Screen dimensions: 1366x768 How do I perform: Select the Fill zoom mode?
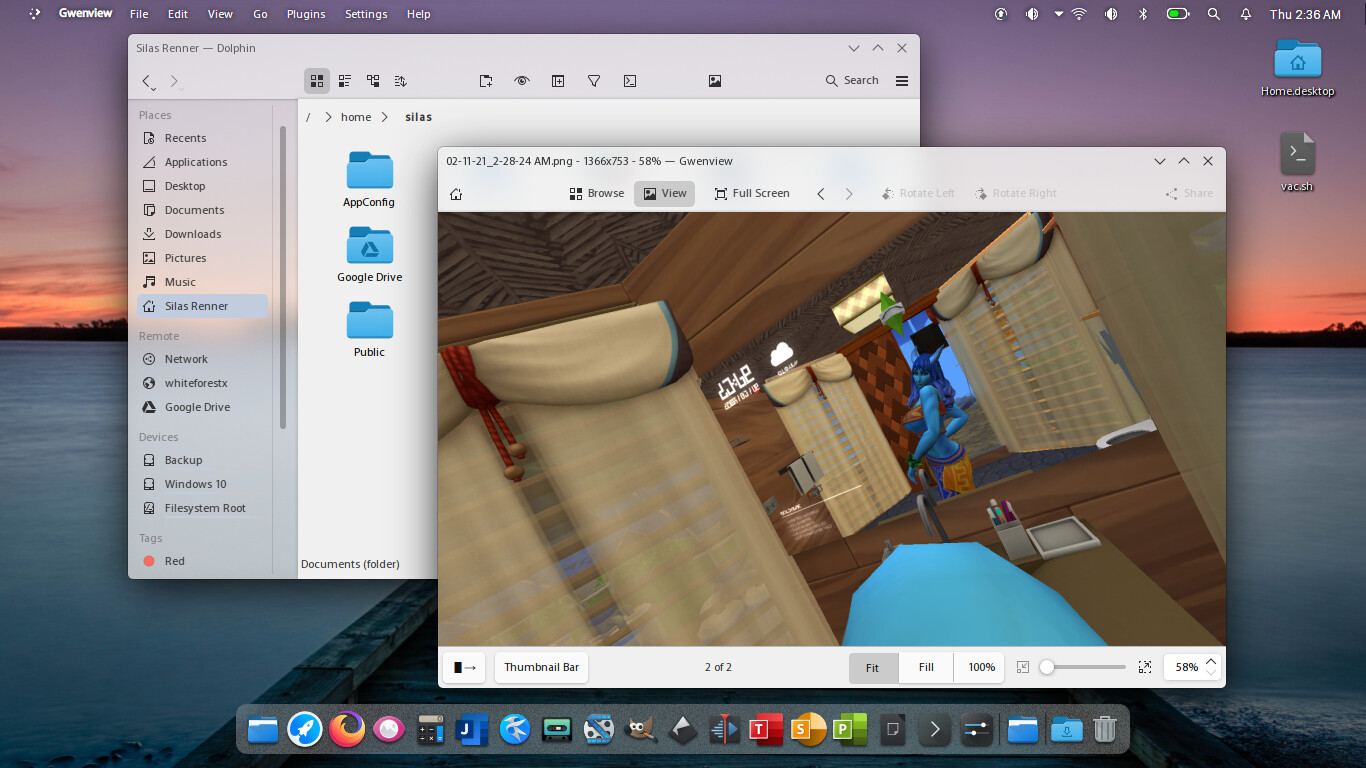pyautogui.click(x=926, y=667)
